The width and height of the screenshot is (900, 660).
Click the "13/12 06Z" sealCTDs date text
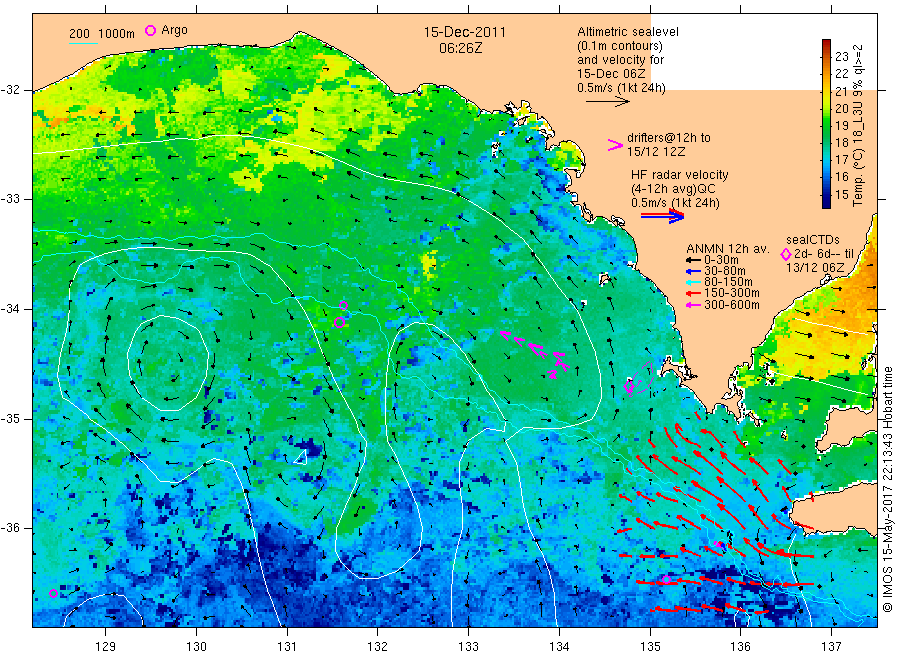(x=815, y=268)
